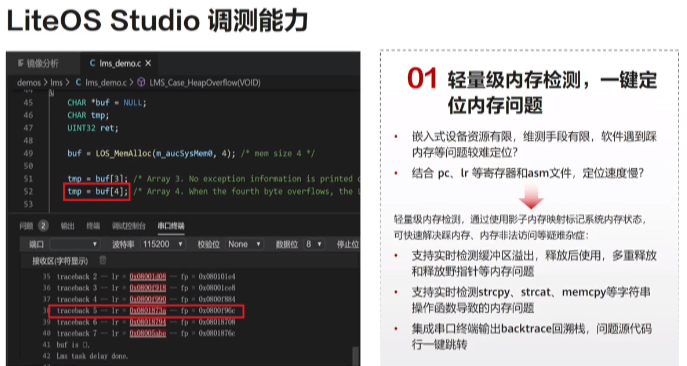
Task: Jump to address 0x08018794 in traceback 6
Action: point(148,322)
